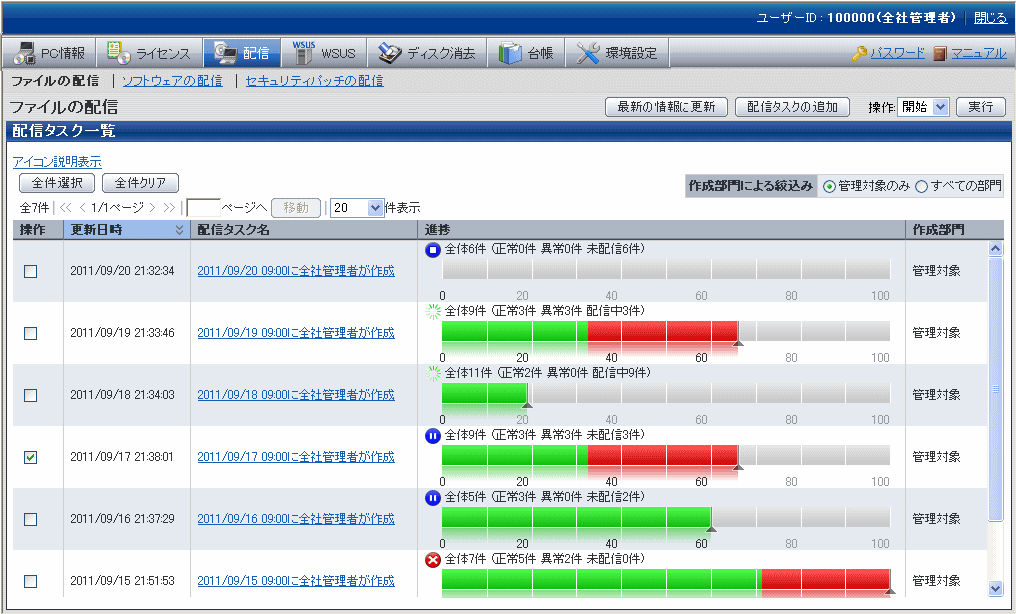Click the red error icon for 2011/09/15 task

click(x=433, y=559)
